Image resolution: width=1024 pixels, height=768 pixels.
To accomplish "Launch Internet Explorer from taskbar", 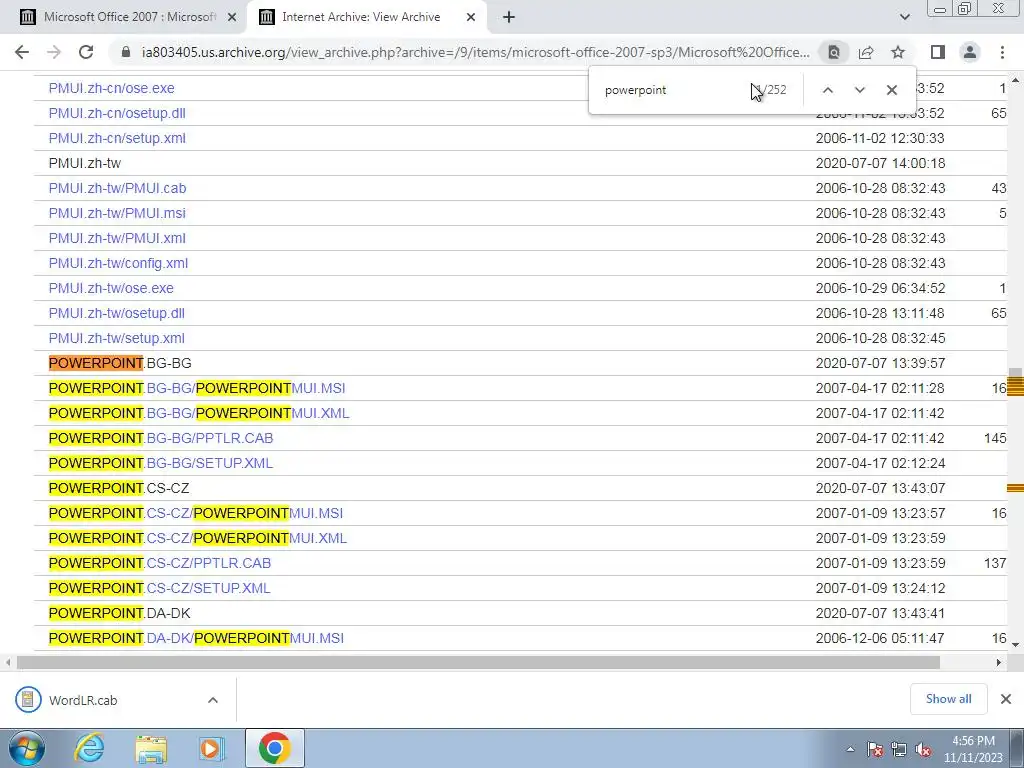I will point(89,748).
